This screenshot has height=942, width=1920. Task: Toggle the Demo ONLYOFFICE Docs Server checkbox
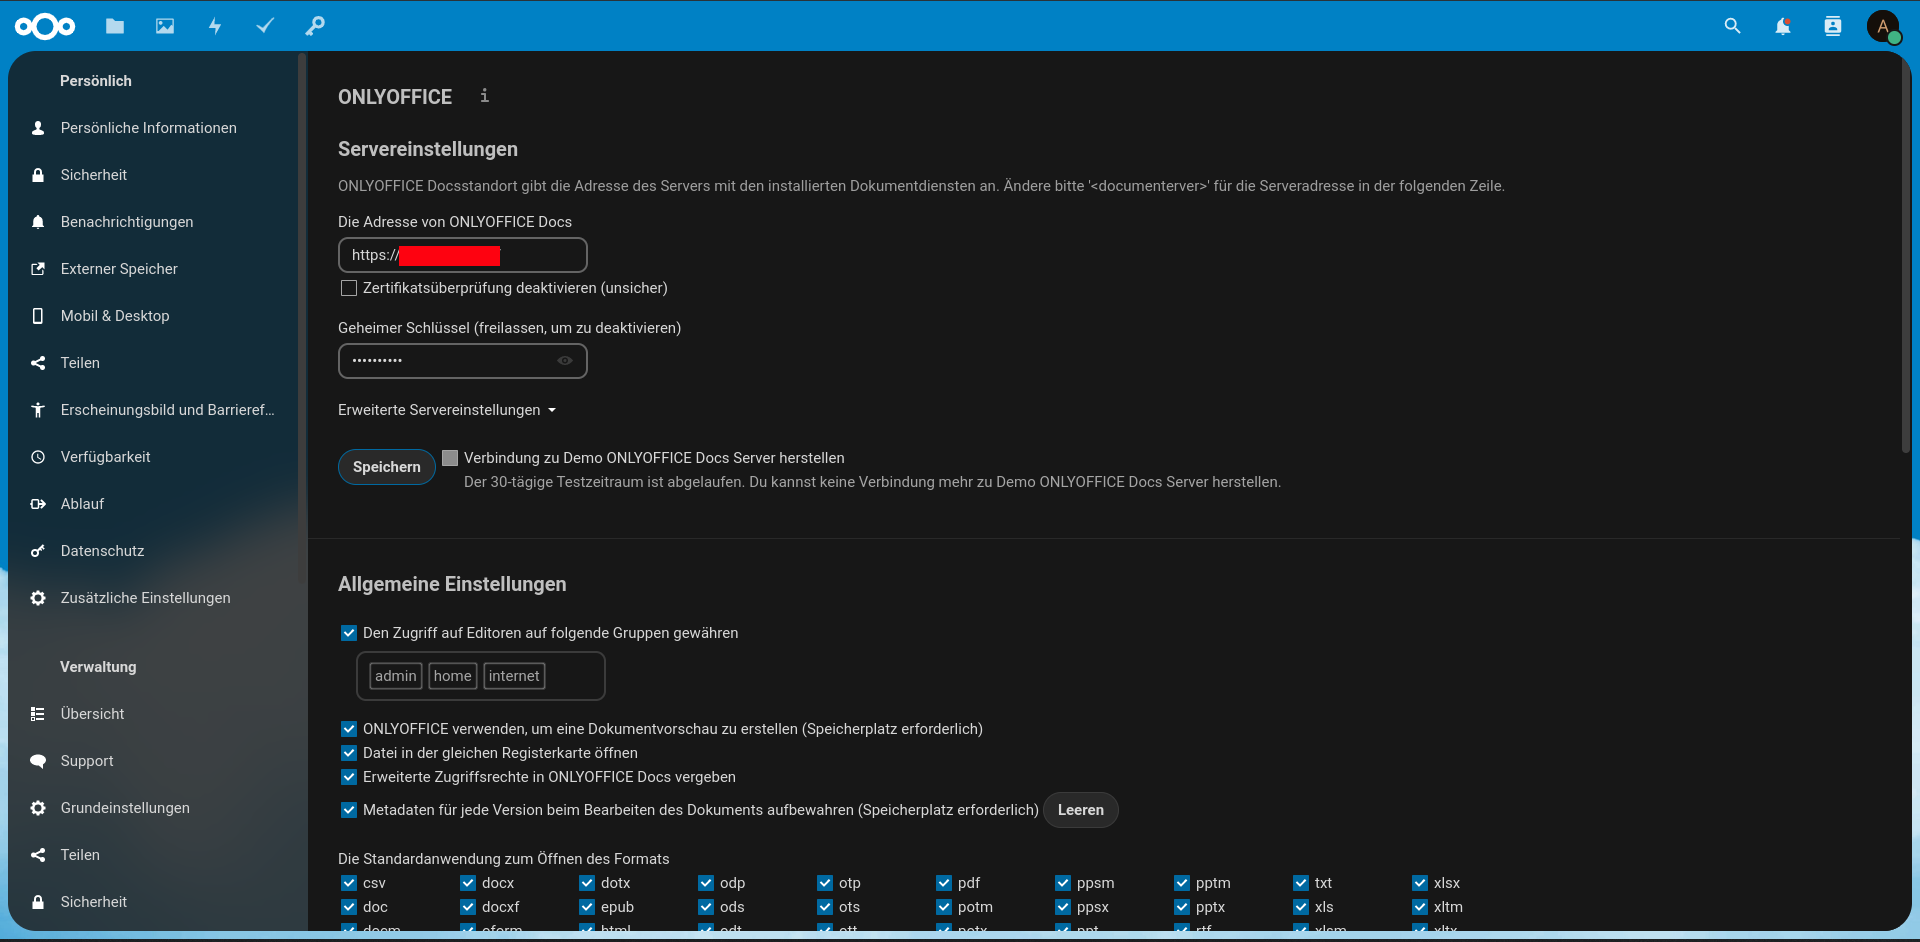click(x=450, y=458)
